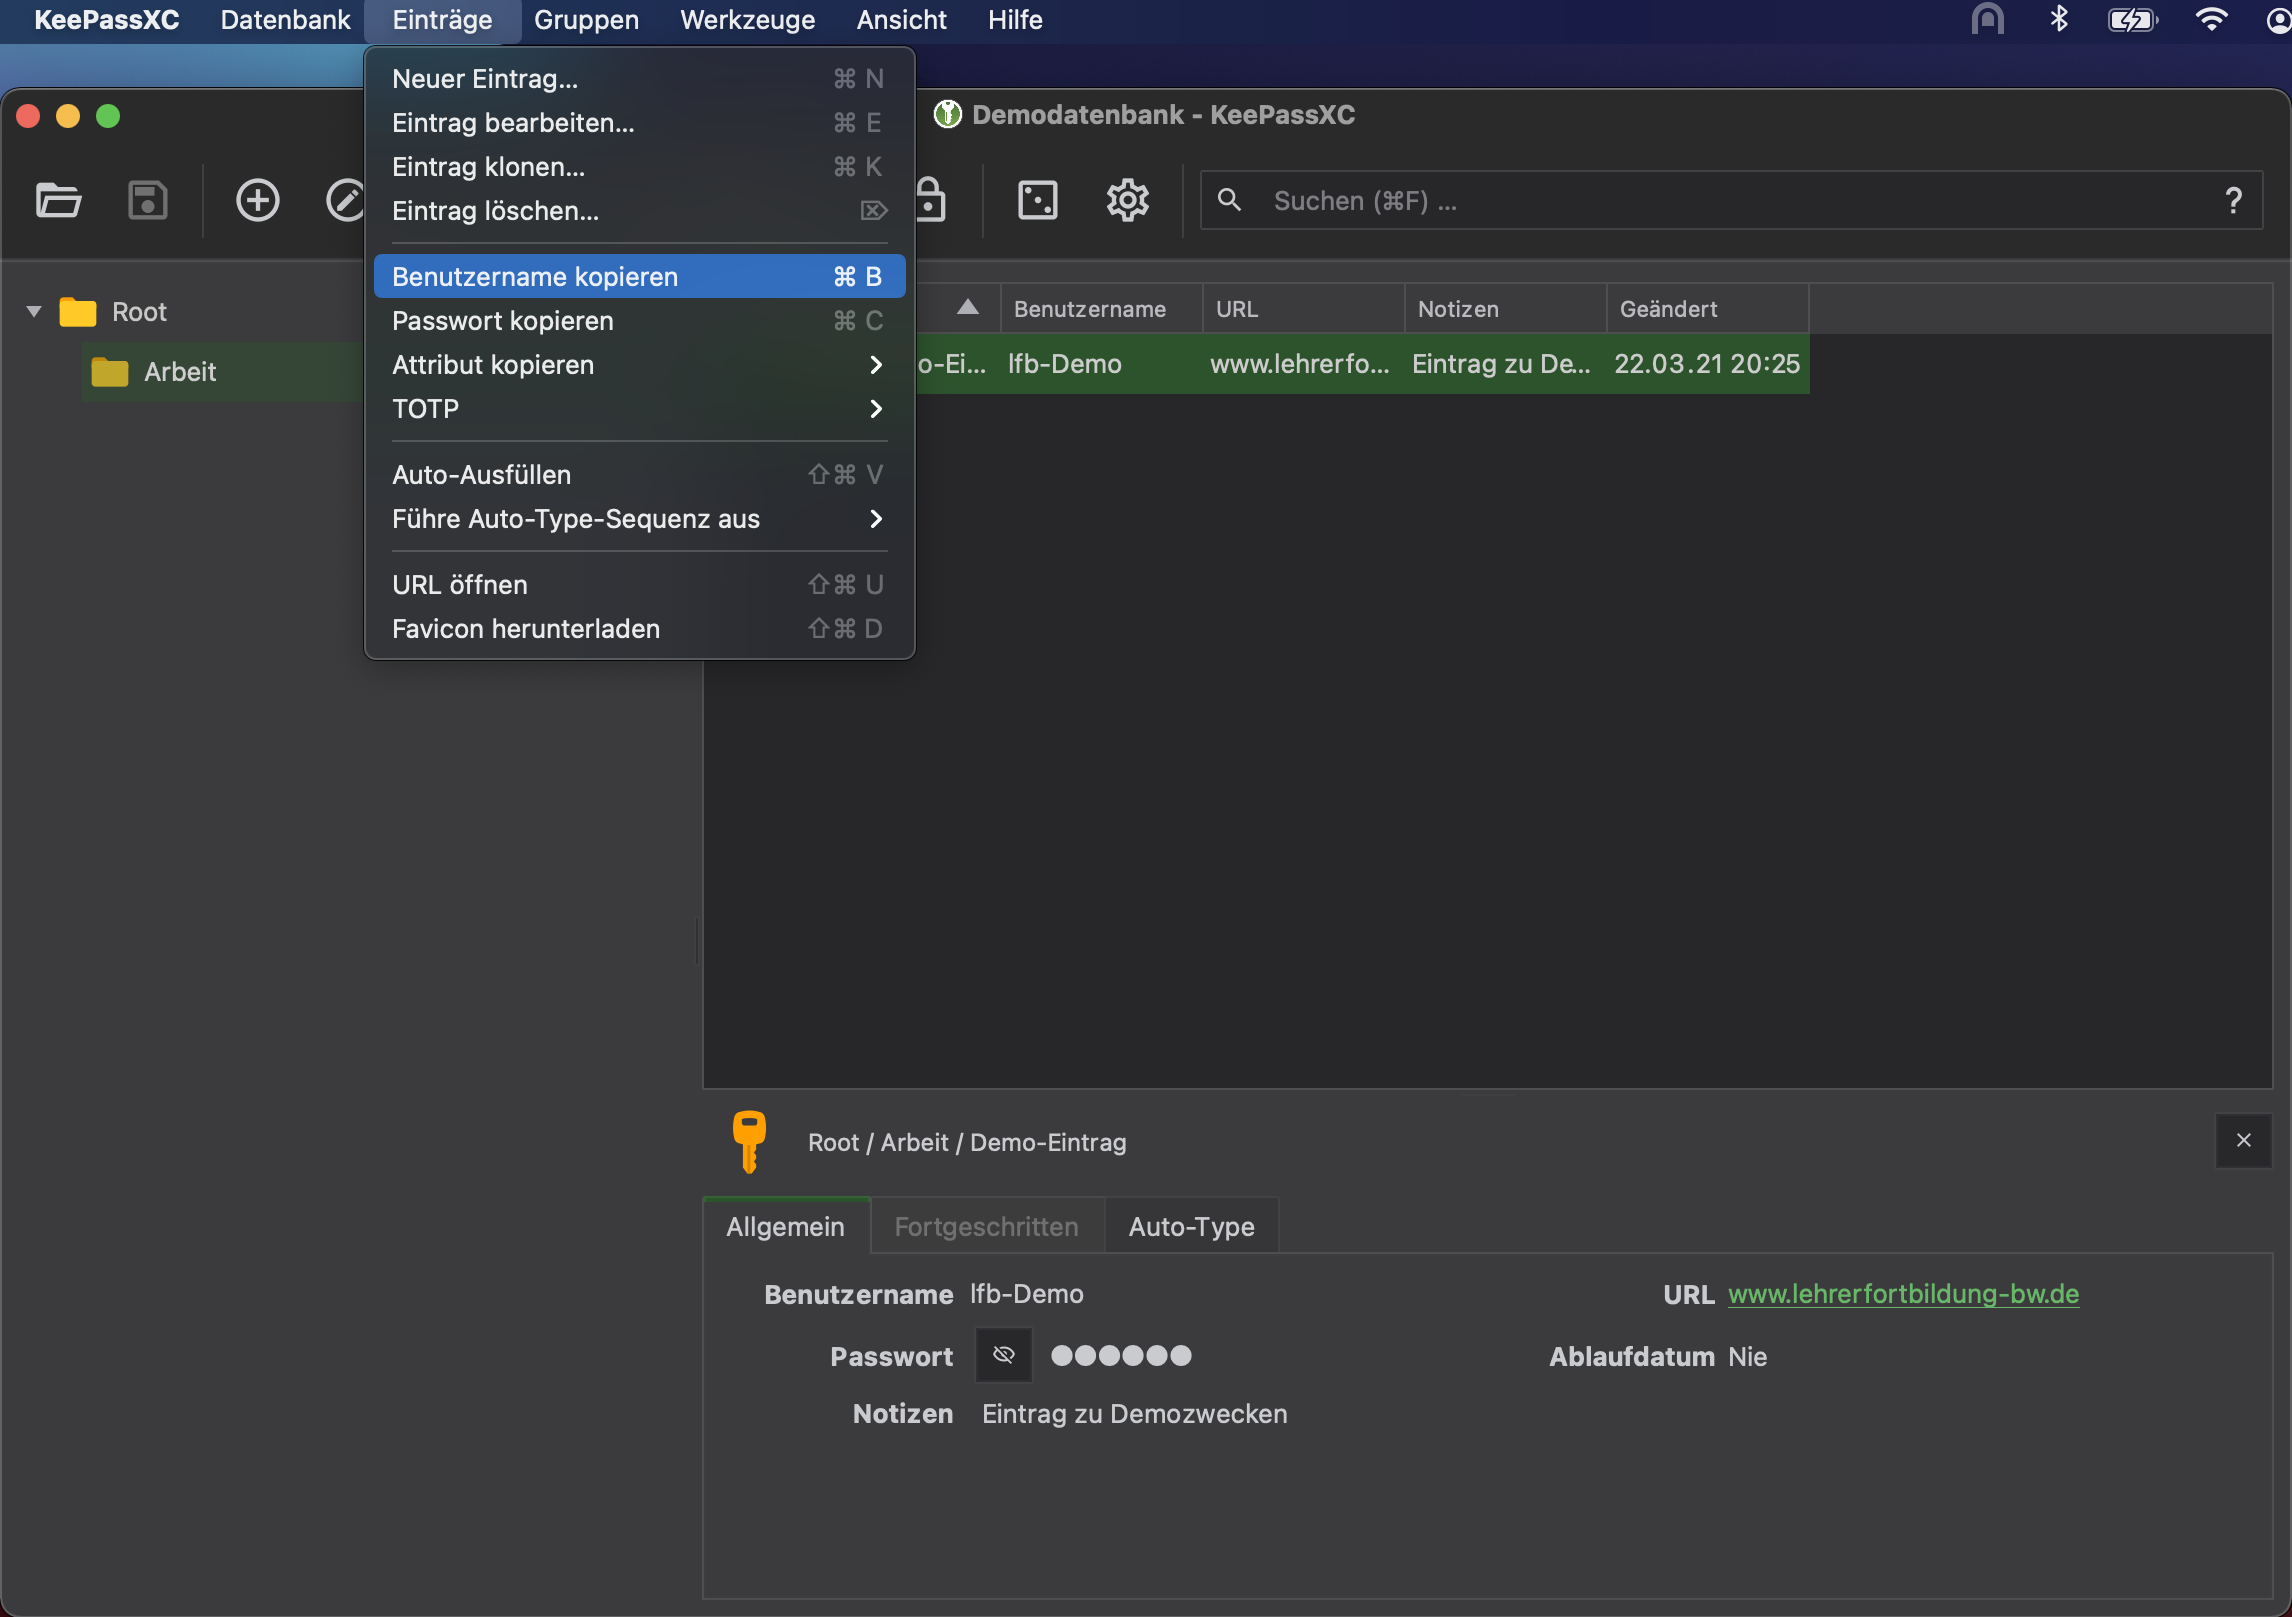The image size is (2292, 1617).
Task: Click the open database folder icon
Action: (x=58, y=200)
